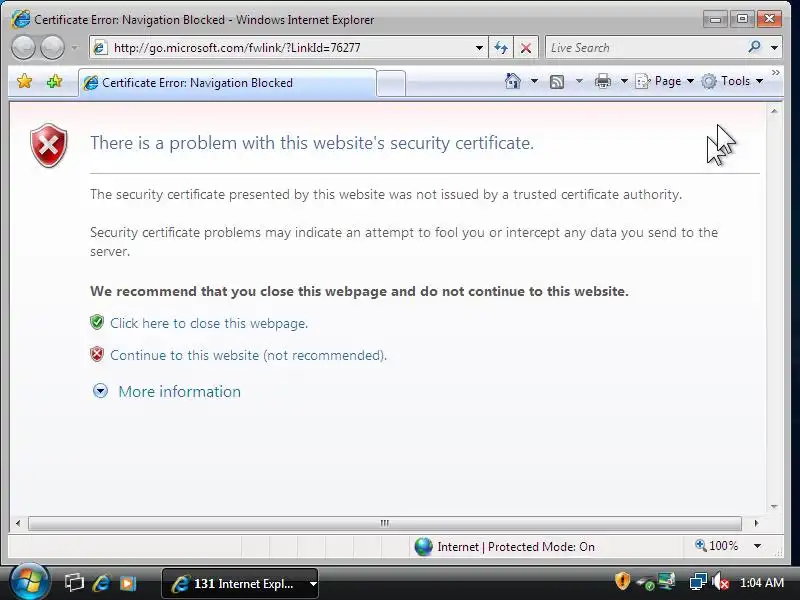The image size is (800, 600).
Task: Click Continue to this website (not recommended)
Action: coord(248,355)
